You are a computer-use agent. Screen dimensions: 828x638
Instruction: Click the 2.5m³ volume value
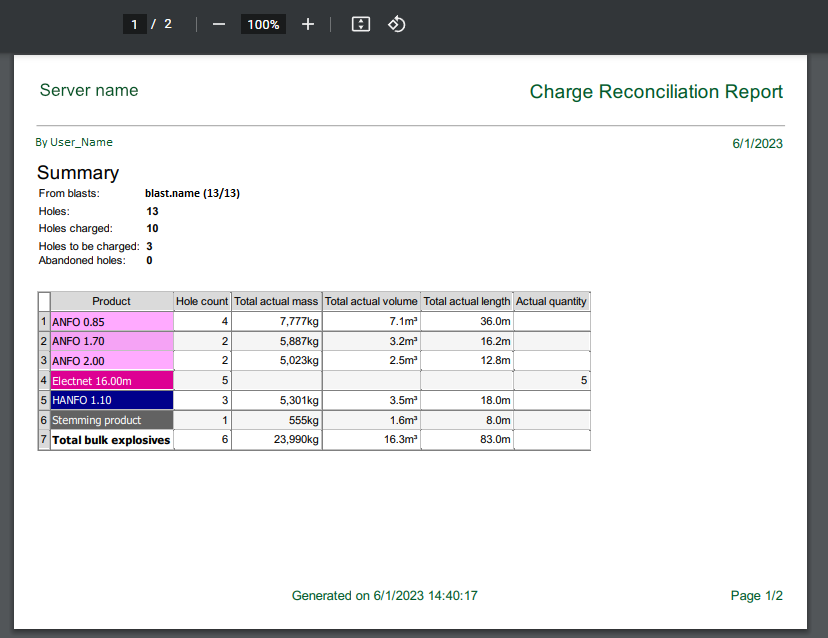[403, 360]
